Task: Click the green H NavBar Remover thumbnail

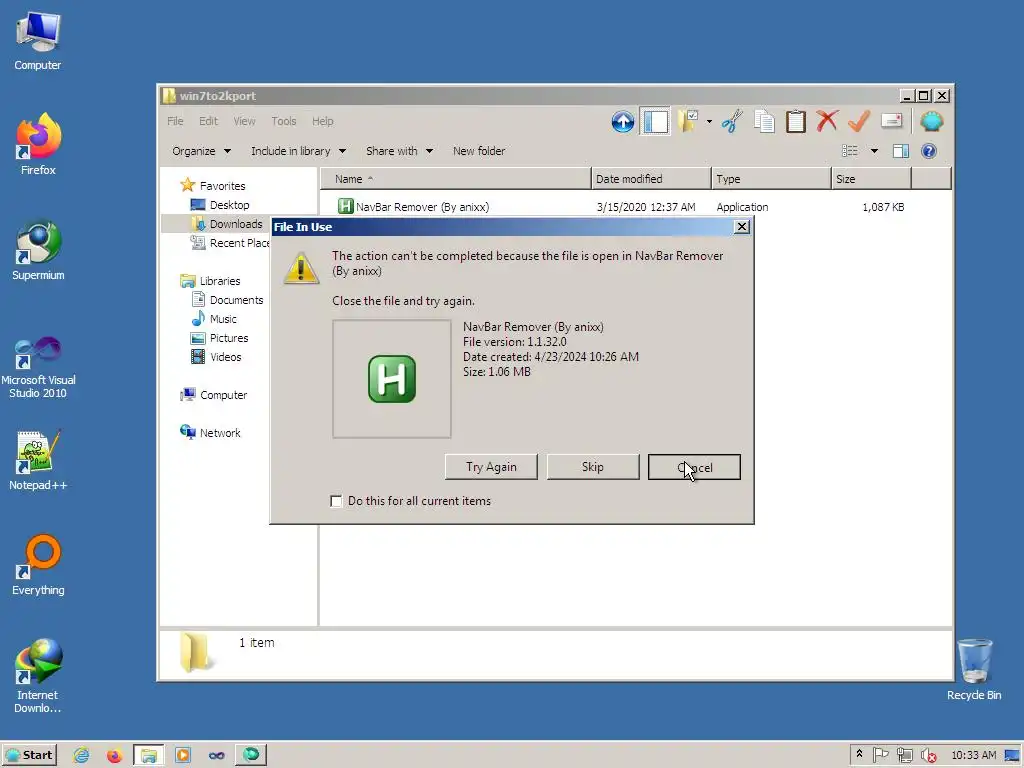Action: (392, 379)
